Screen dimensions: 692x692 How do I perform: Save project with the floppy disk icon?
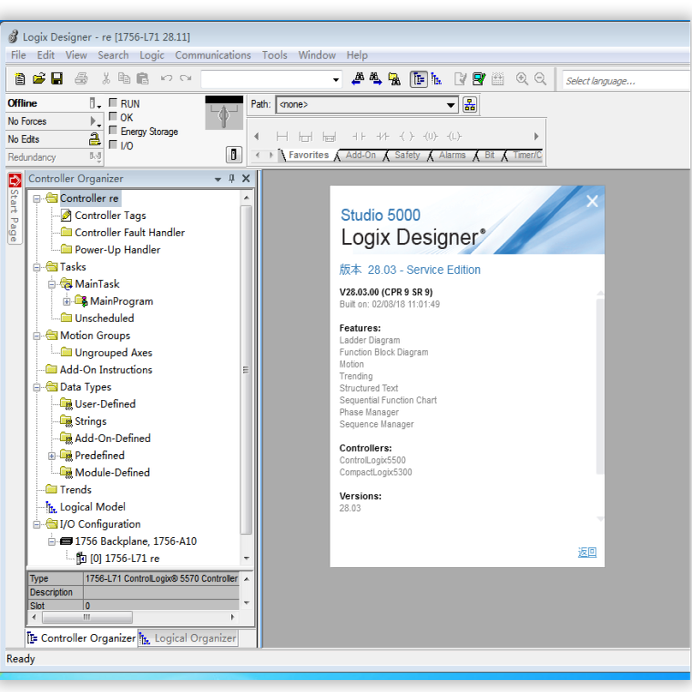point(57,79)
